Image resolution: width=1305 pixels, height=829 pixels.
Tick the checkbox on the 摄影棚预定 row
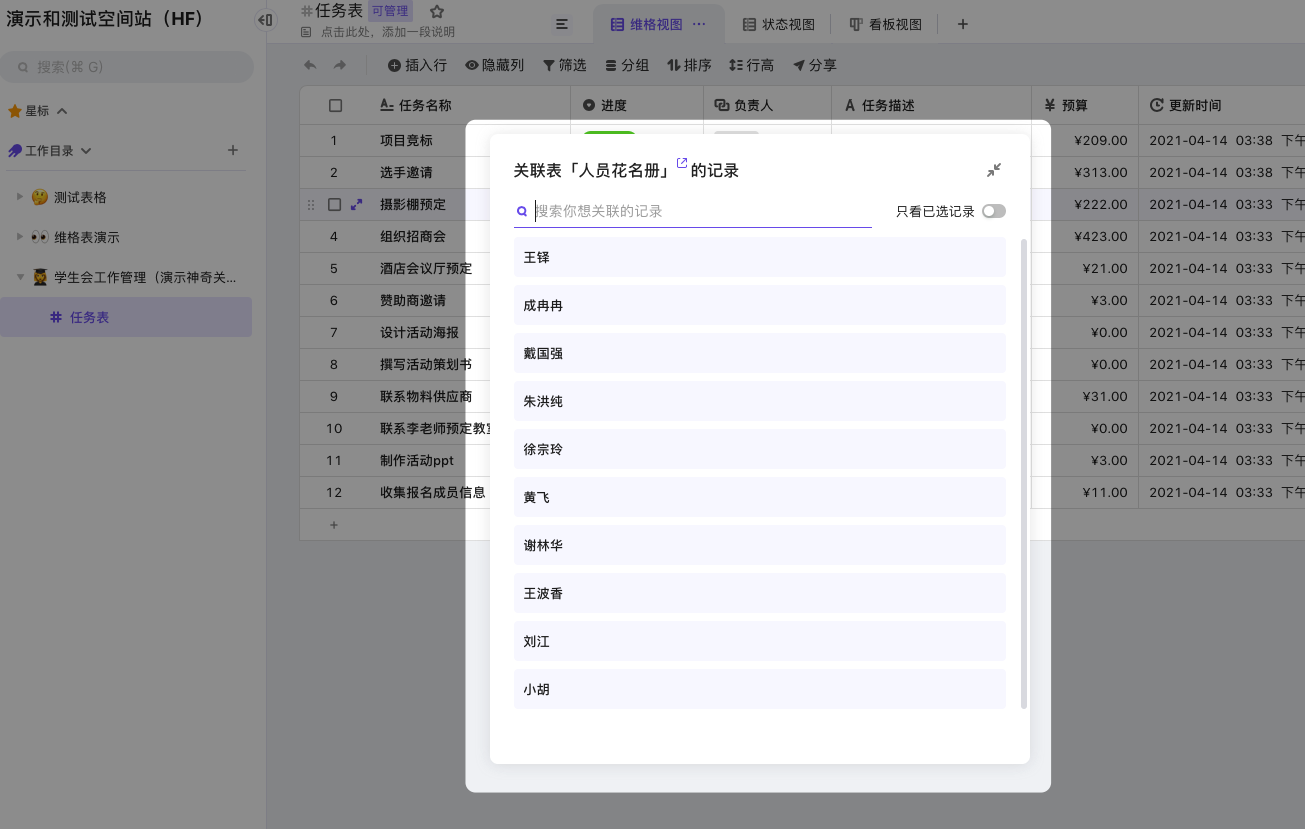(335, 204)
